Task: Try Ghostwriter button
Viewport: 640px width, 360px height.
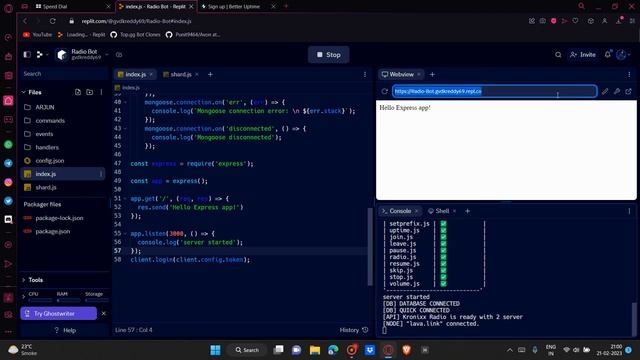Action: coord(58,313)
